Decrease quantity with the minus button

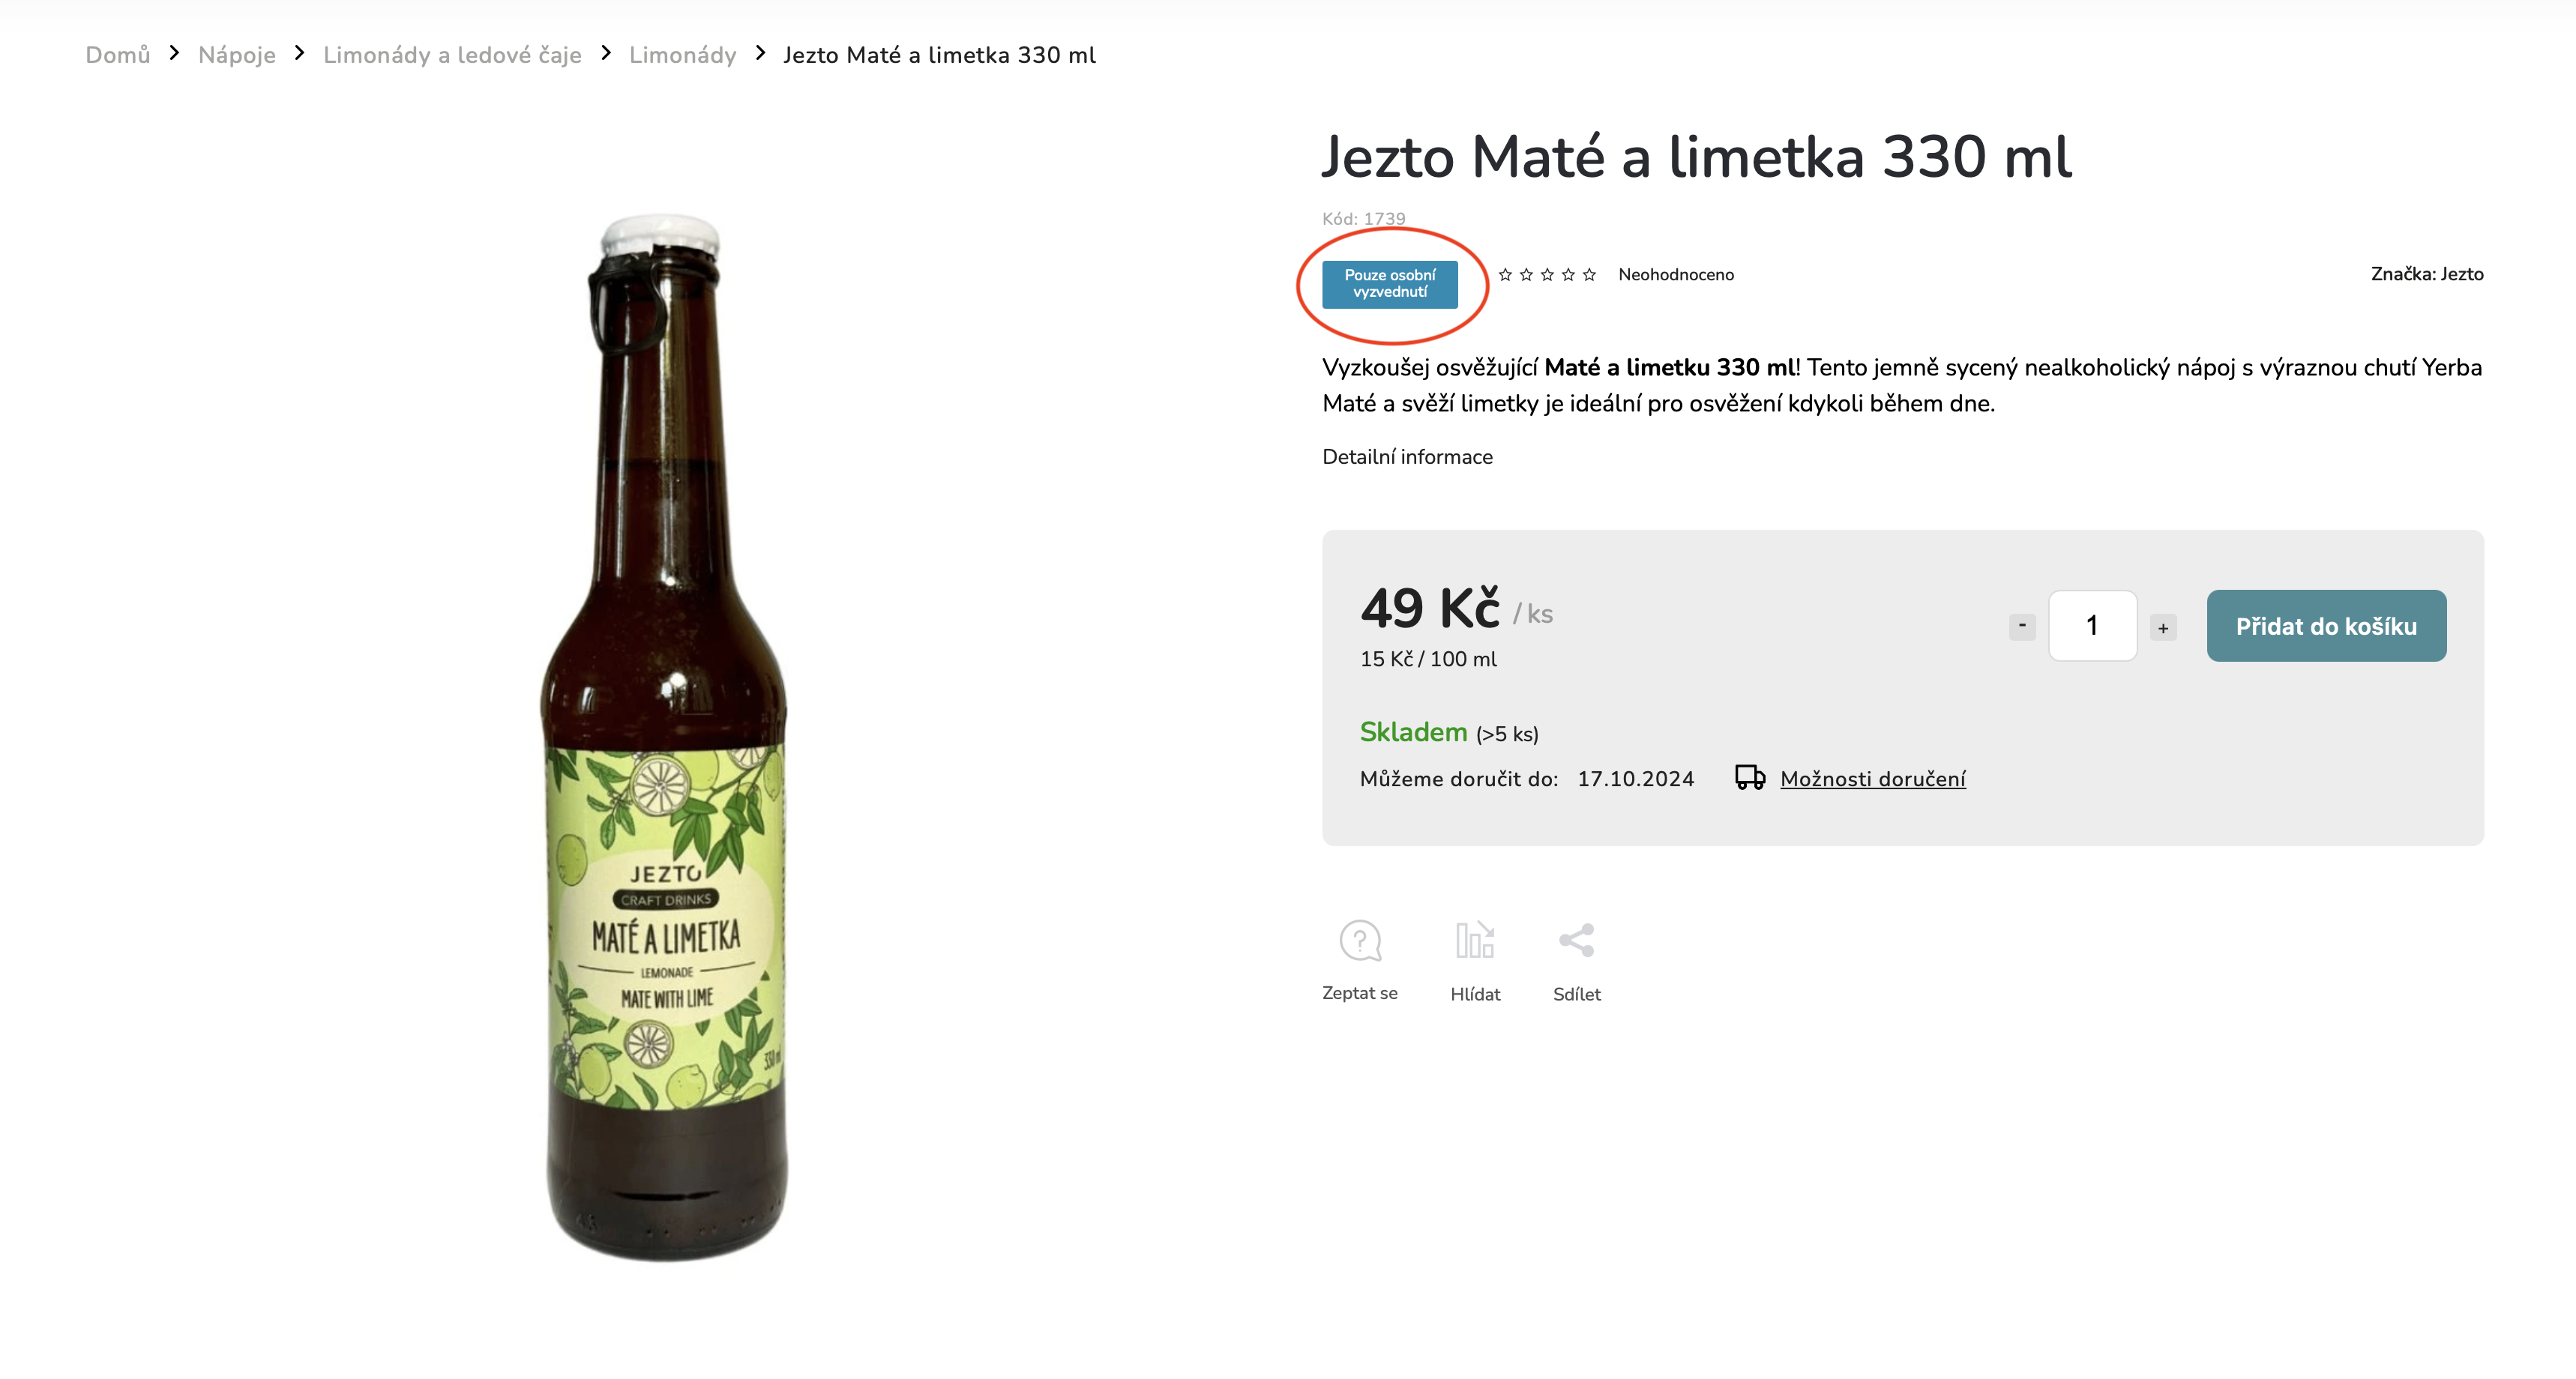pos(2022,625)
